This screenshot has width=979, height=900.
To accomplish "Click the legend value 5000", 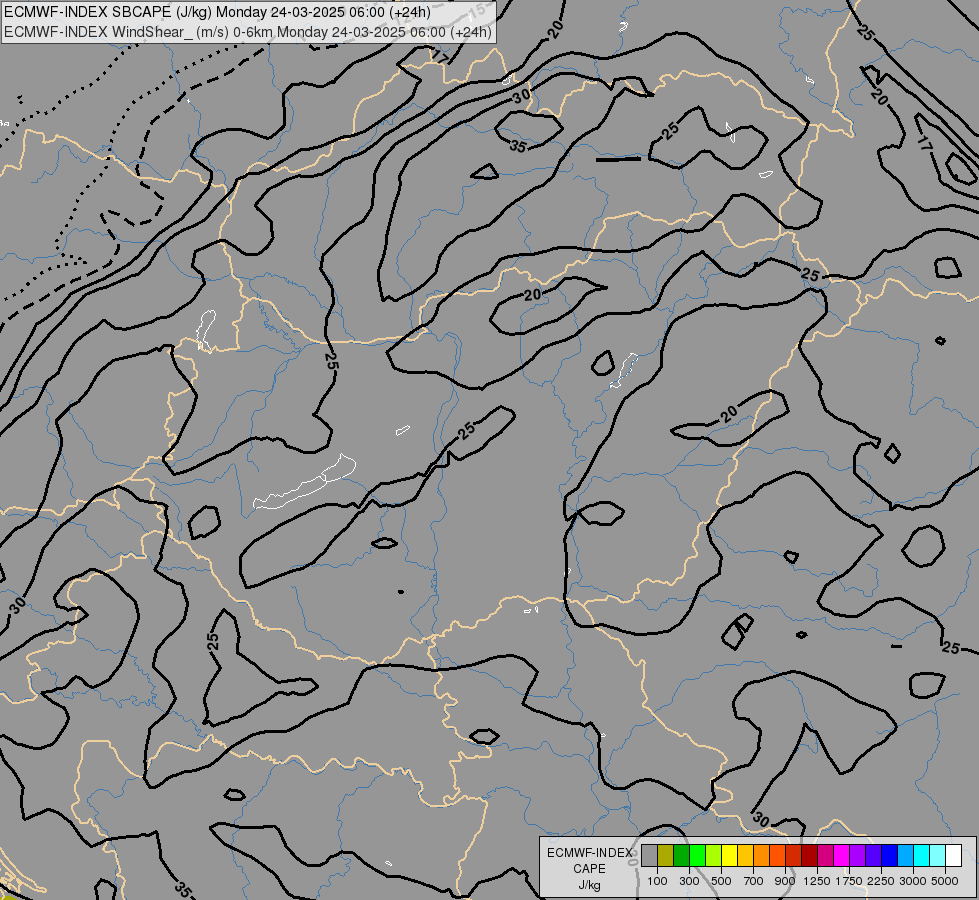I will point(945,881).
